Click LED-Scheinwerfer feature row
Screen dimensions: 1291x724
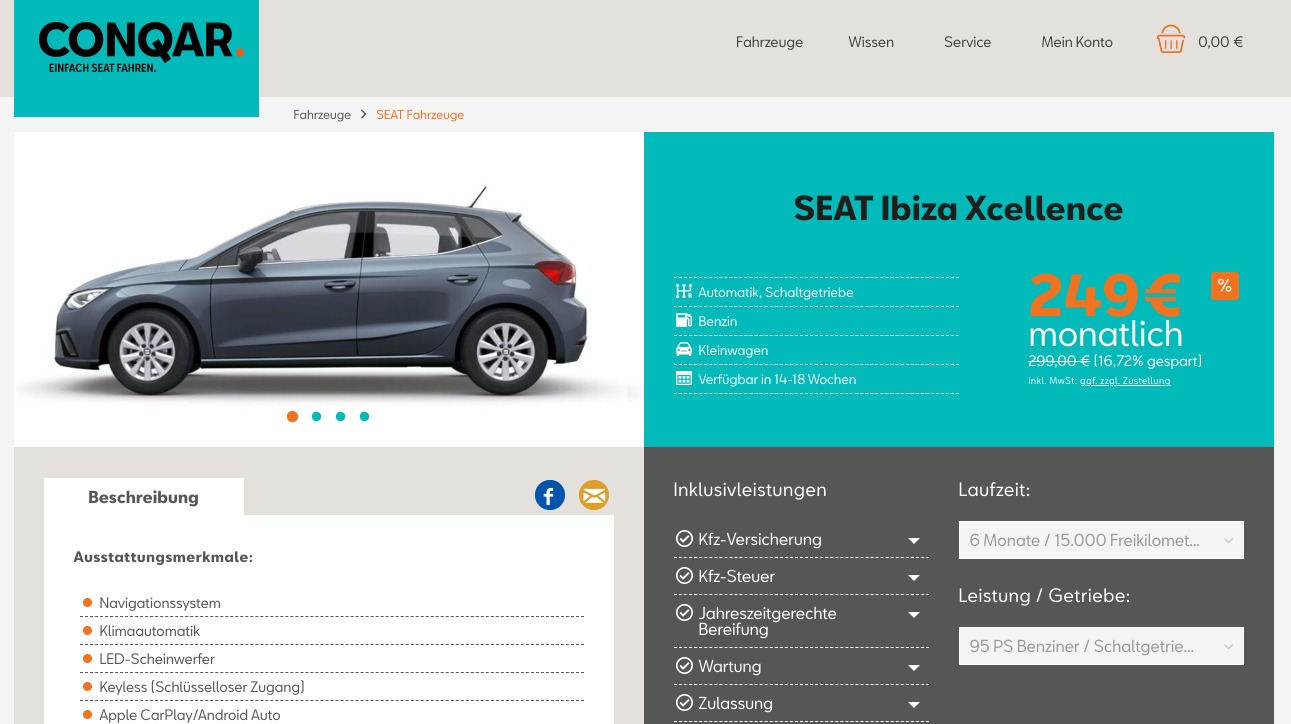(333, 659)
